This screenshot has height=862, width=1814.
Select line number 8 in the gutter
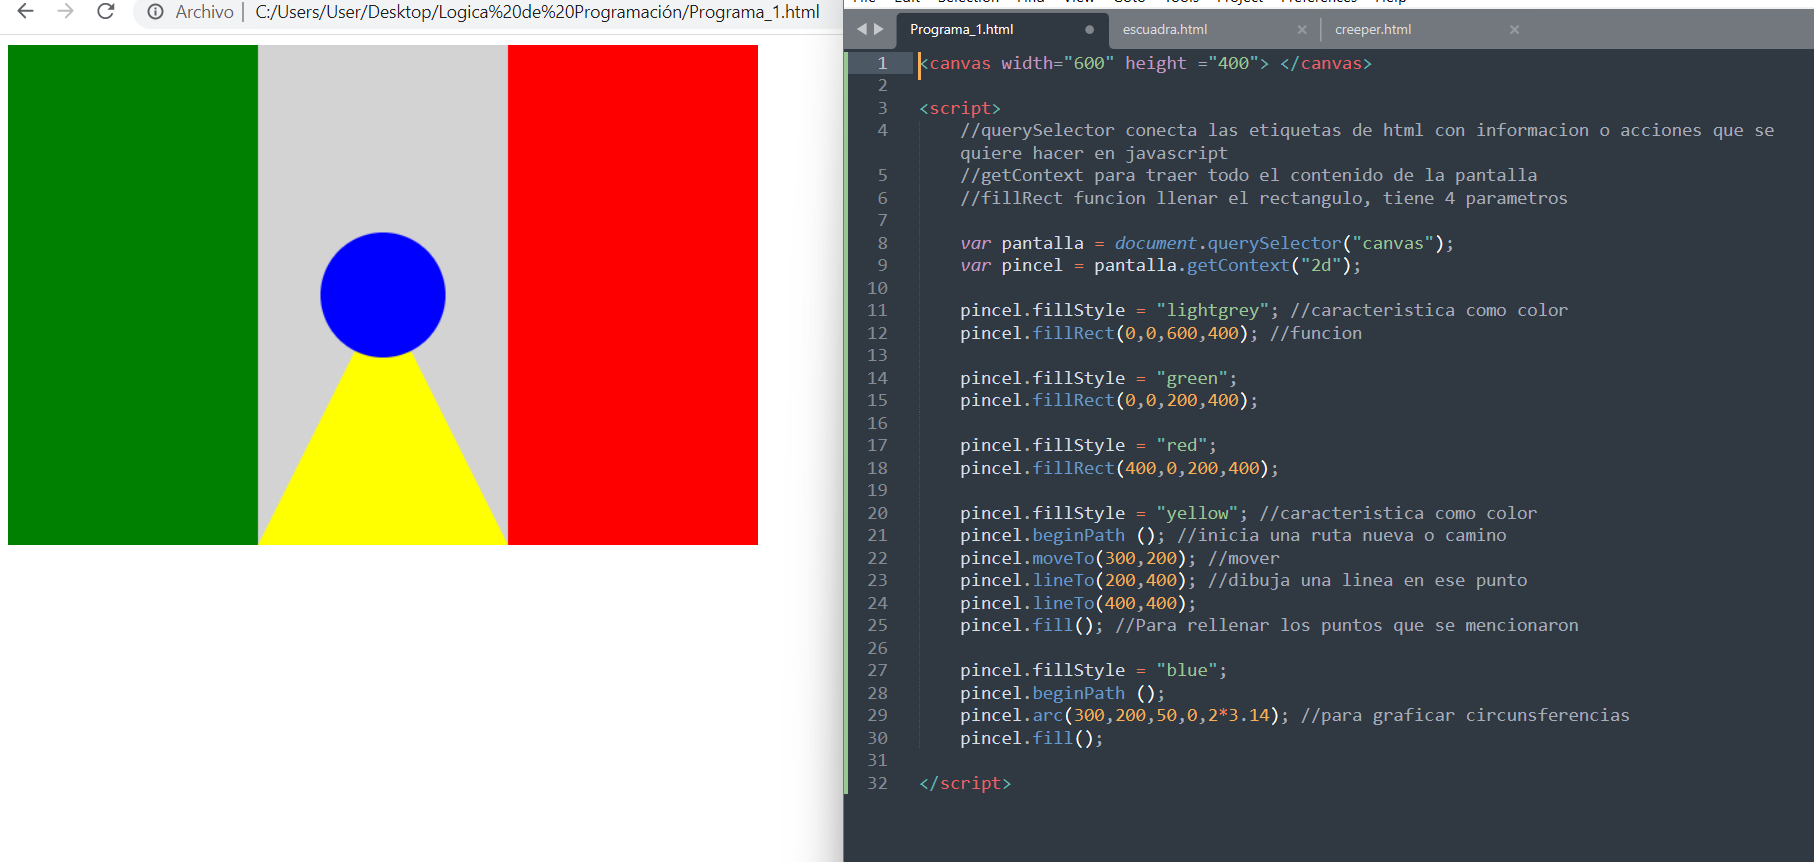882,243
